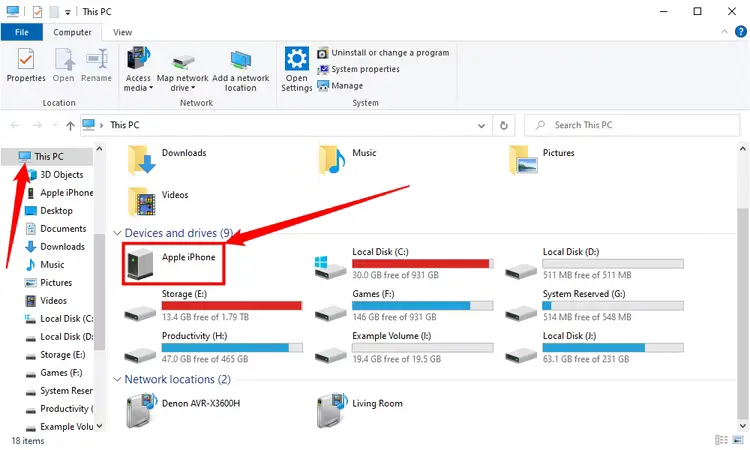This screenshot has width=750, height=450.
Task: Select the System Reserved (G:) drive icon
Action: click(521, 313)
